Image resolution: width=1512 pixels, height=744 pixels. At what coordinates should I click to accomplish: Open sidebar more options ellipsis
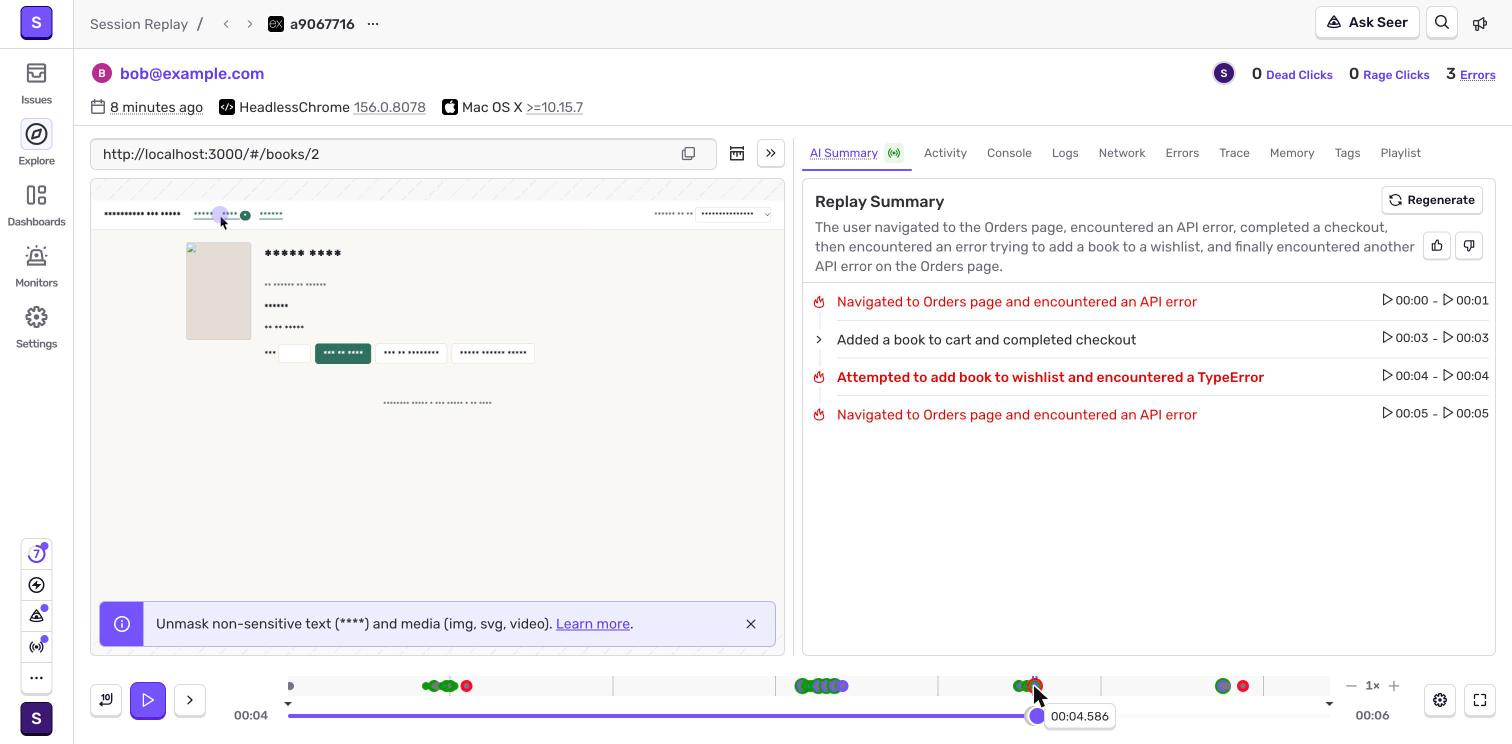[x=36, y=677]
